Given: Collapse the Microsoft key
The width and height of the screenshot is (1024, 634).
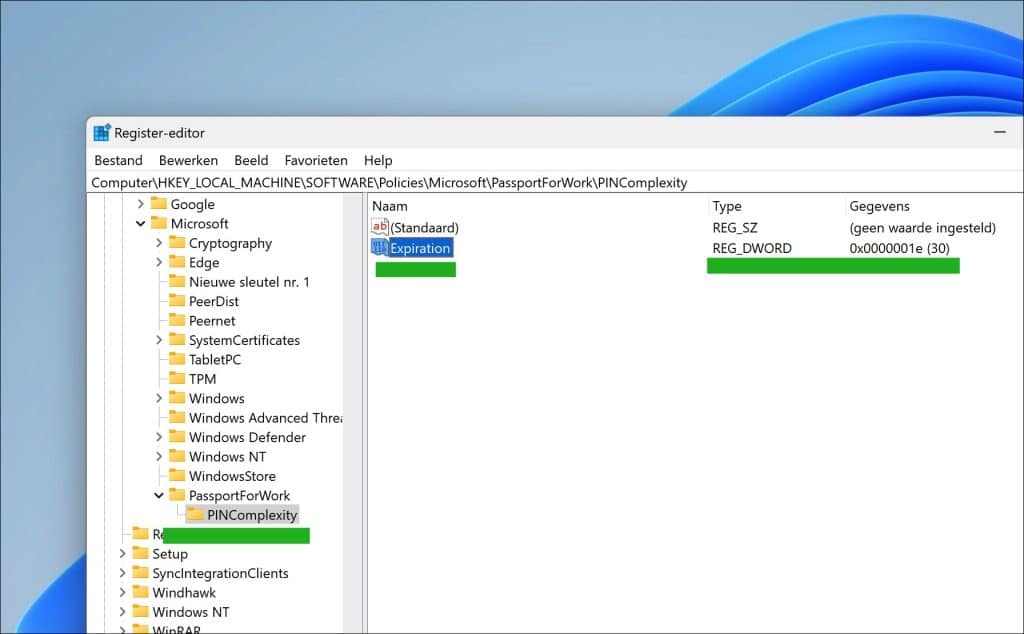Looking at the screenshot, I should (x=140, y=223).
